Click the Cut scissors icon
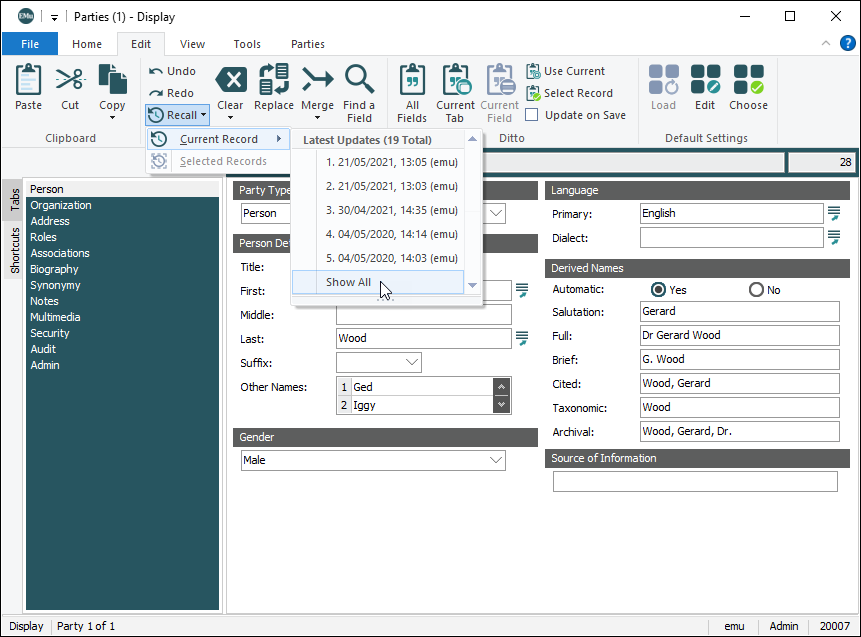The height and width of the screenshot is (637, 861). coord(70,80)
